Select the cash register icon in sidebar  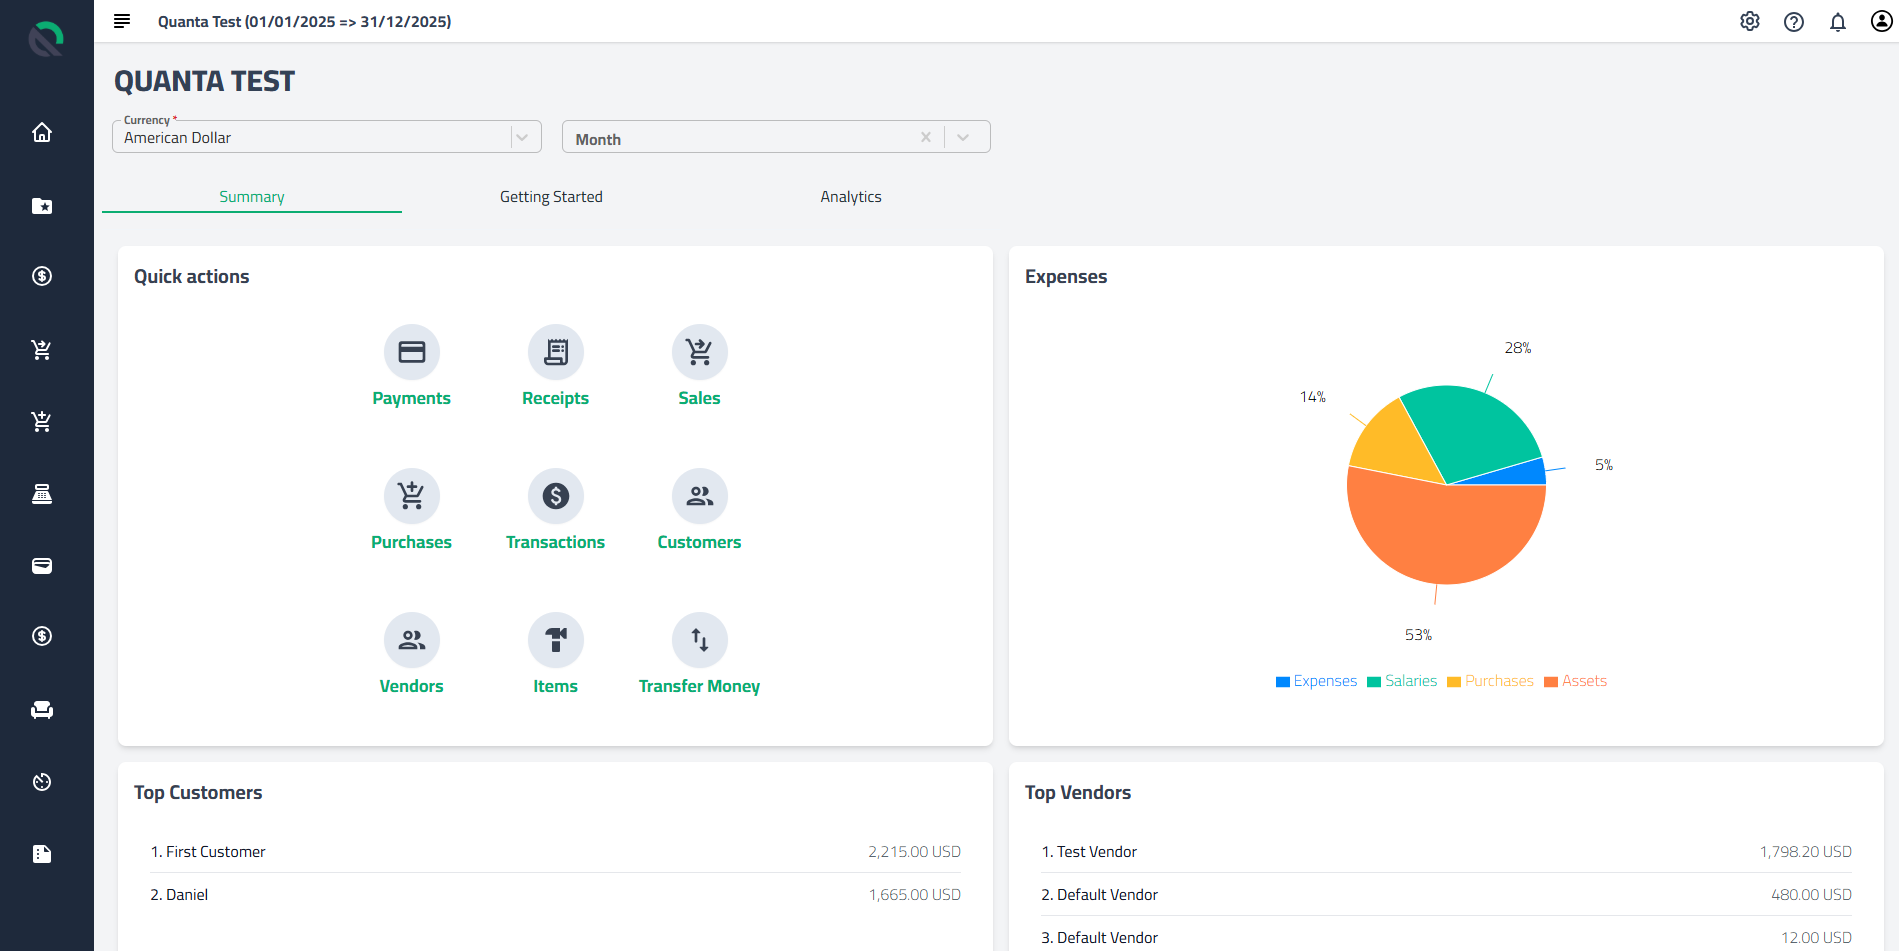[x=42, y=493]
